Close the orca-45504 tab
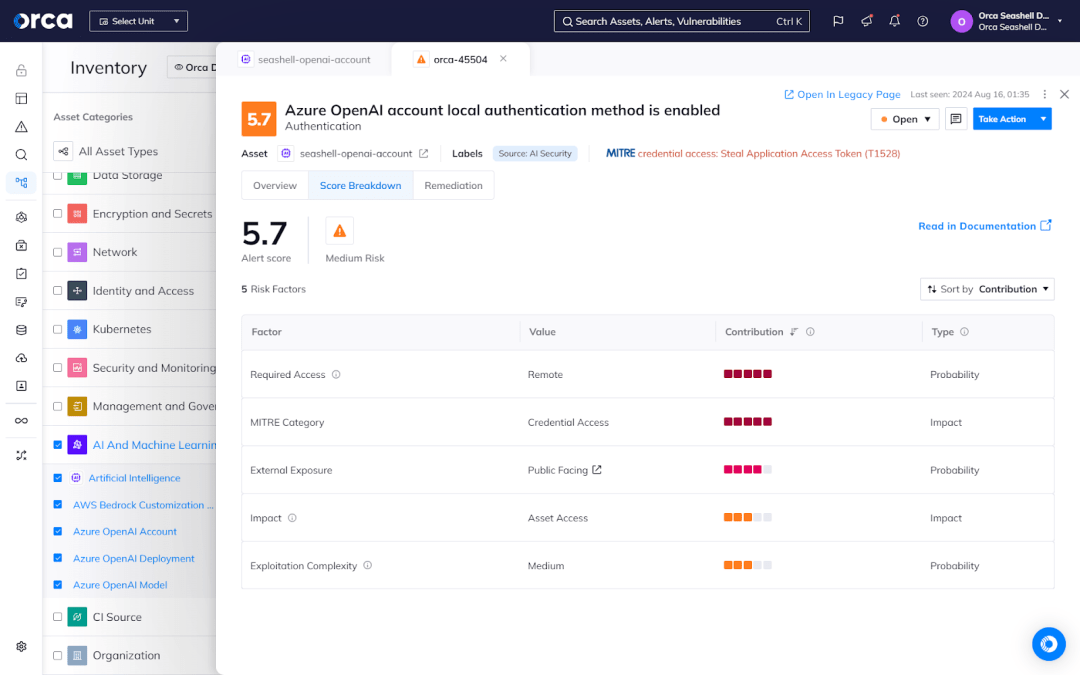 503,59
